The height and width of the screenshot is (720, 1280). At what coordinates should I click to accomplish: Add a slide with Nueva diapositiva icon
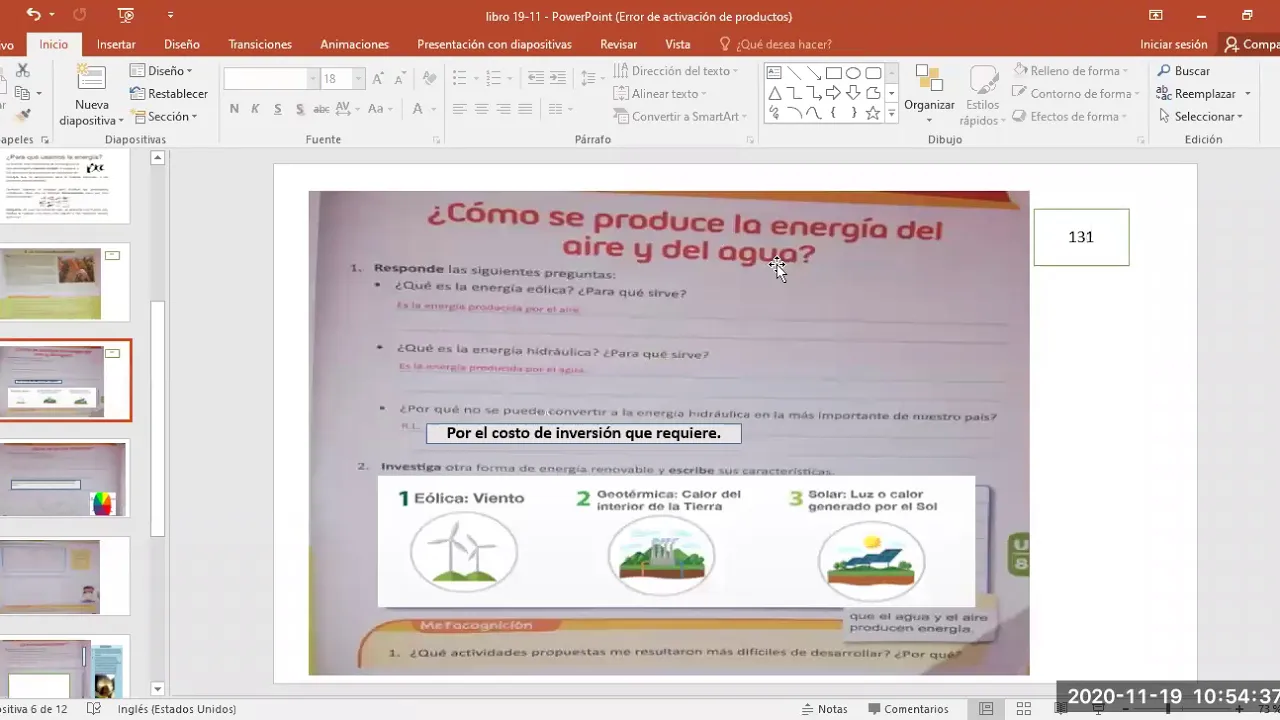[91, 79]
